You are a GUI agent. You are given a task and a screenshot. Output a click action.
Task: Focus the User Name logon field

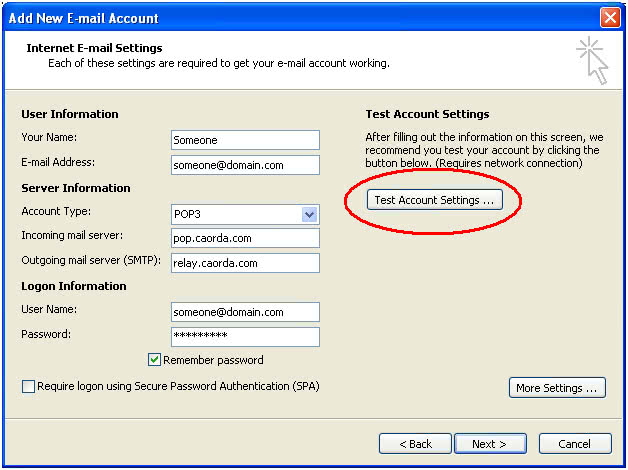coord(245,312)
